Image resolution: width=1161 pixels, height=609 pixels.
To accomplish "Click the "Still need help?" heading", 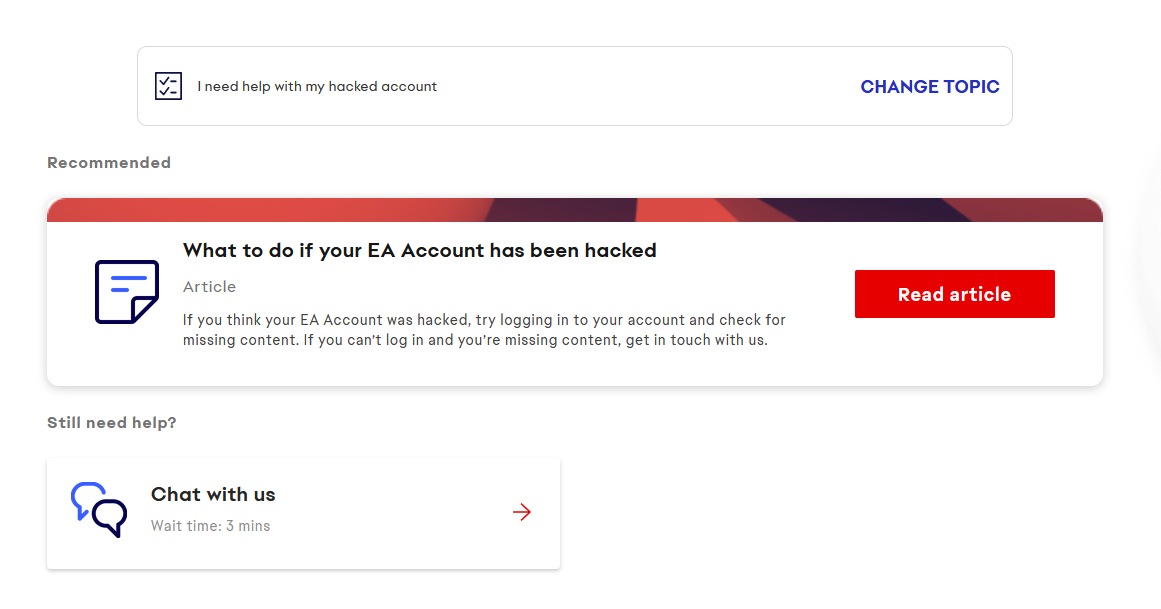I will tap(112, 423).
